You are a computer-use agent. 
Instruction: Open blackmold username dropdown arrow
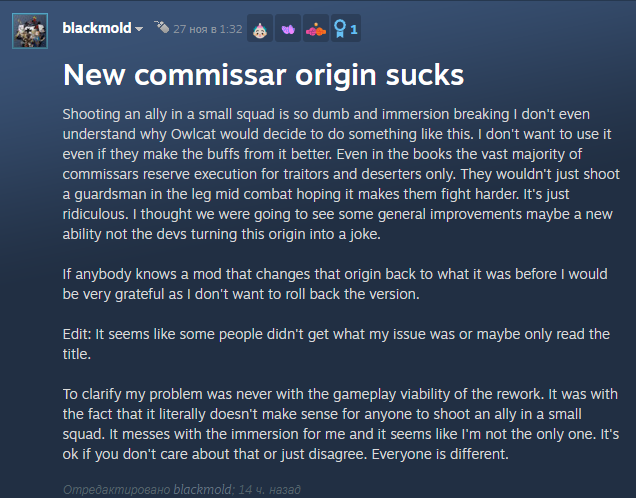click(139, 29)
